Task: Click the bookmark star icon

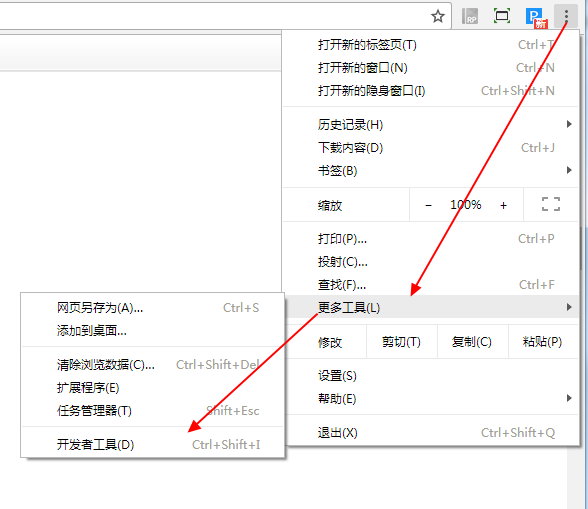Action: (438, 16)
